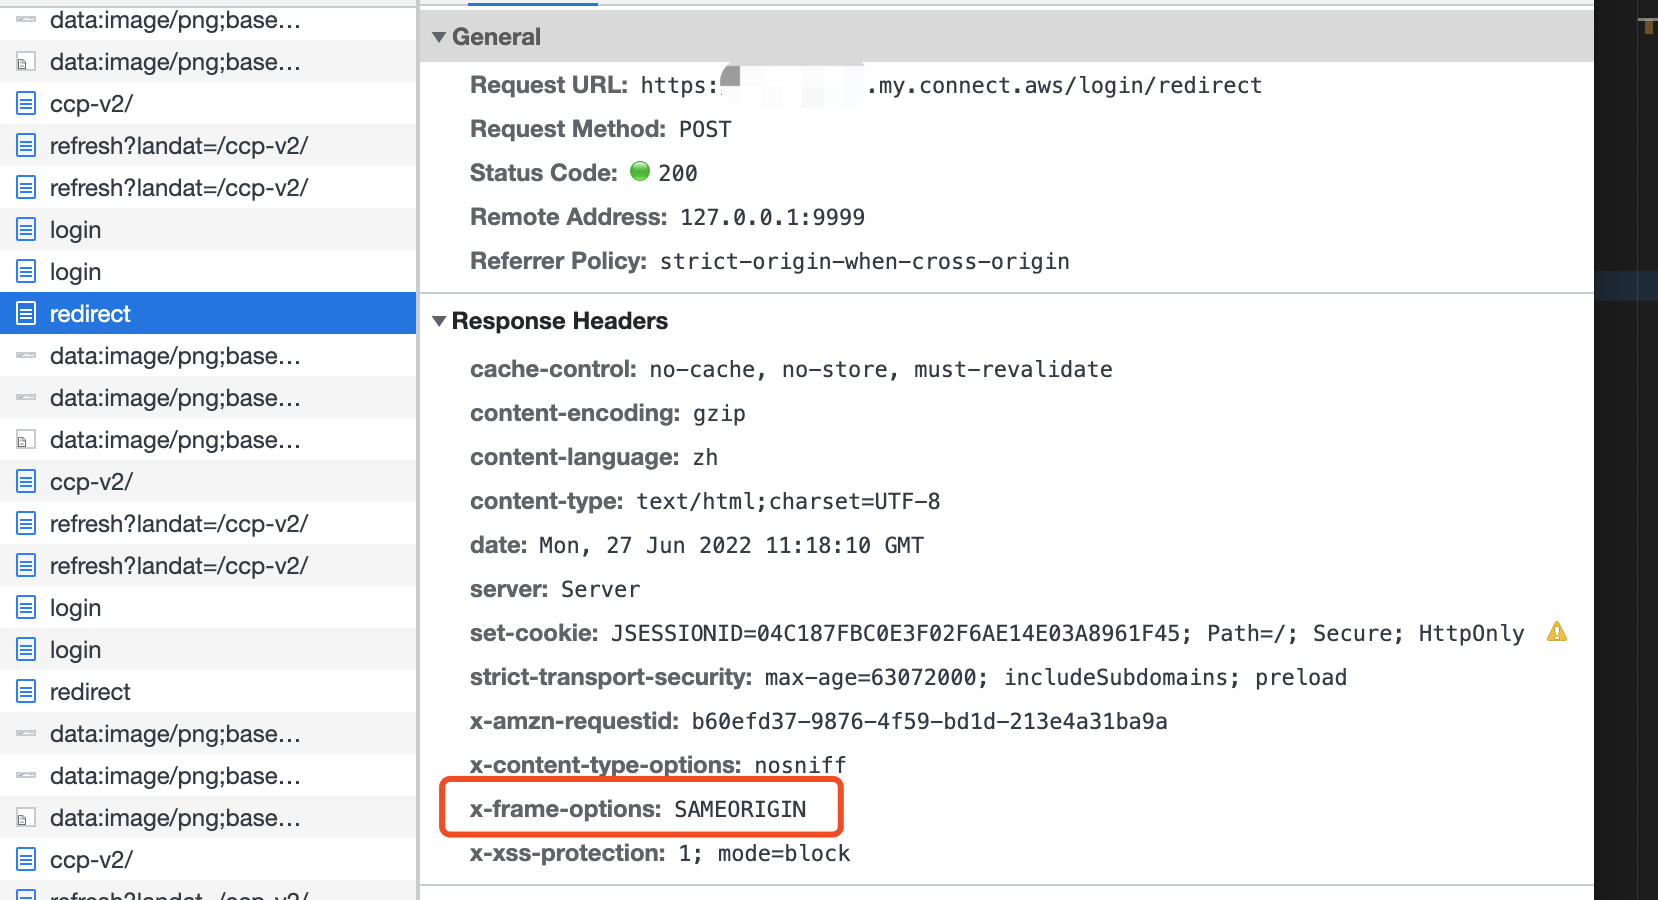Click the document icon beside the selected redirect entry
The image size is (1658, 900).
[x=25, y=313]
